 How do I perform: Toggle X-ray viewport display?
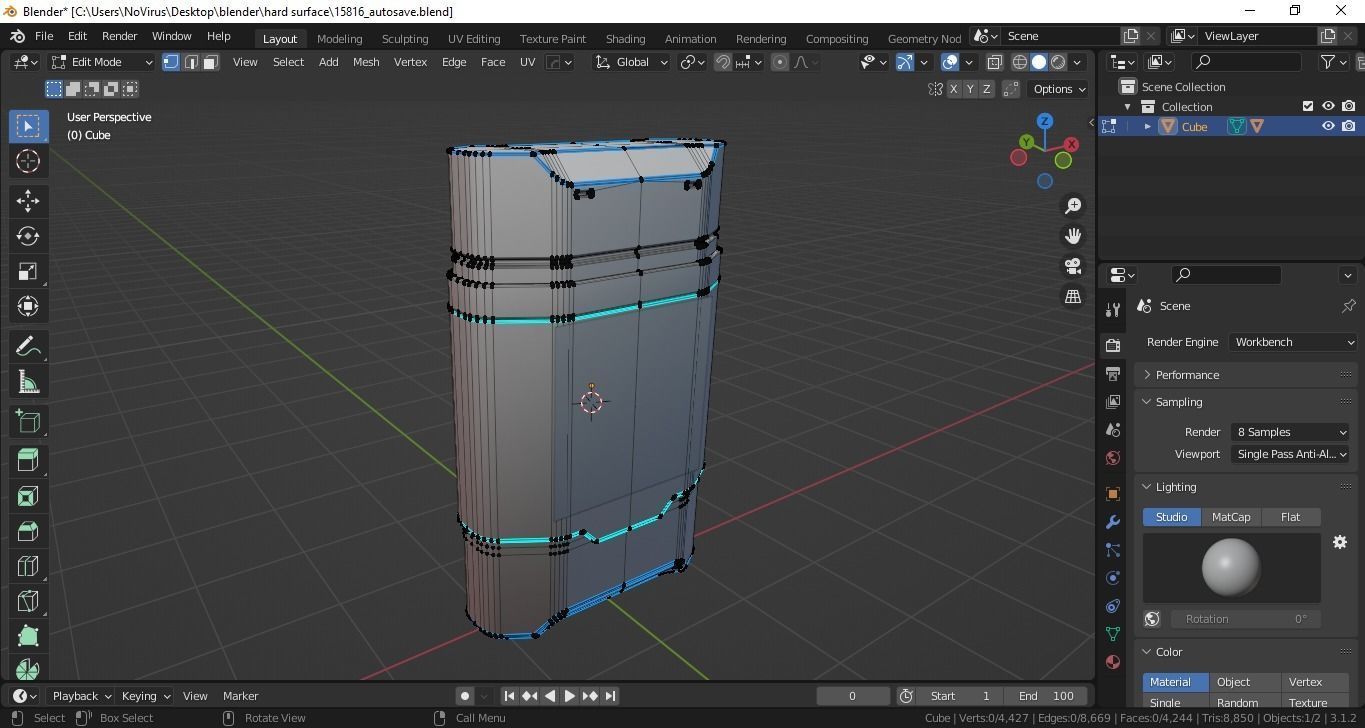click(994, 62)
